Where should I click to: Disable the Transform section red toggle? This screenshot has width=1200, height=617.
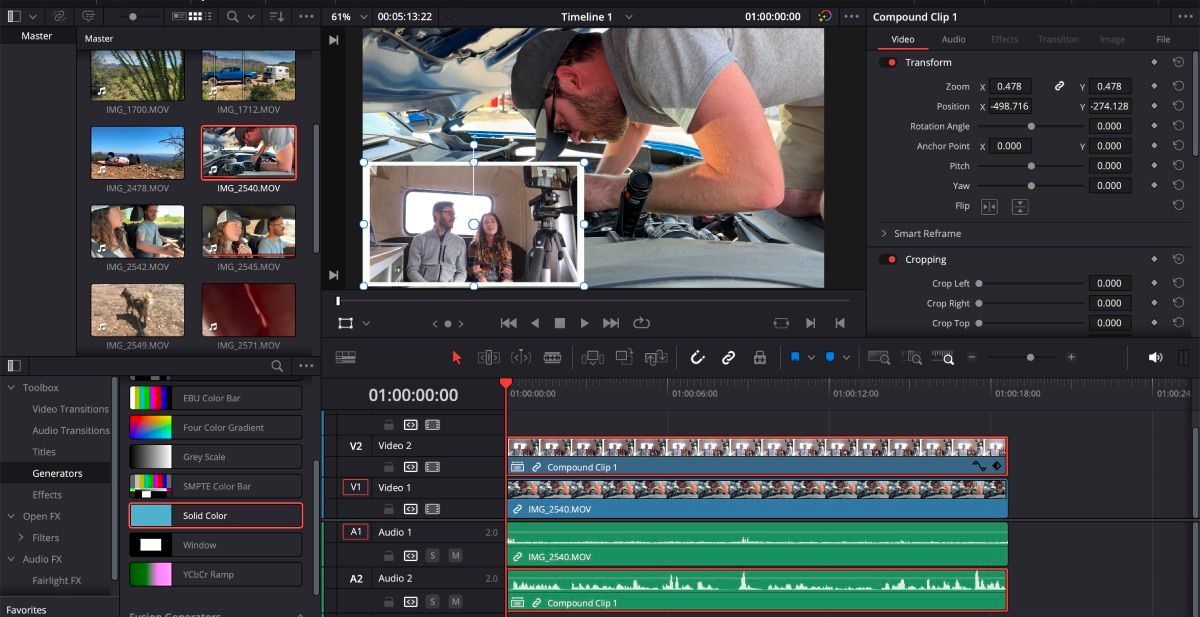click(889, 62)
